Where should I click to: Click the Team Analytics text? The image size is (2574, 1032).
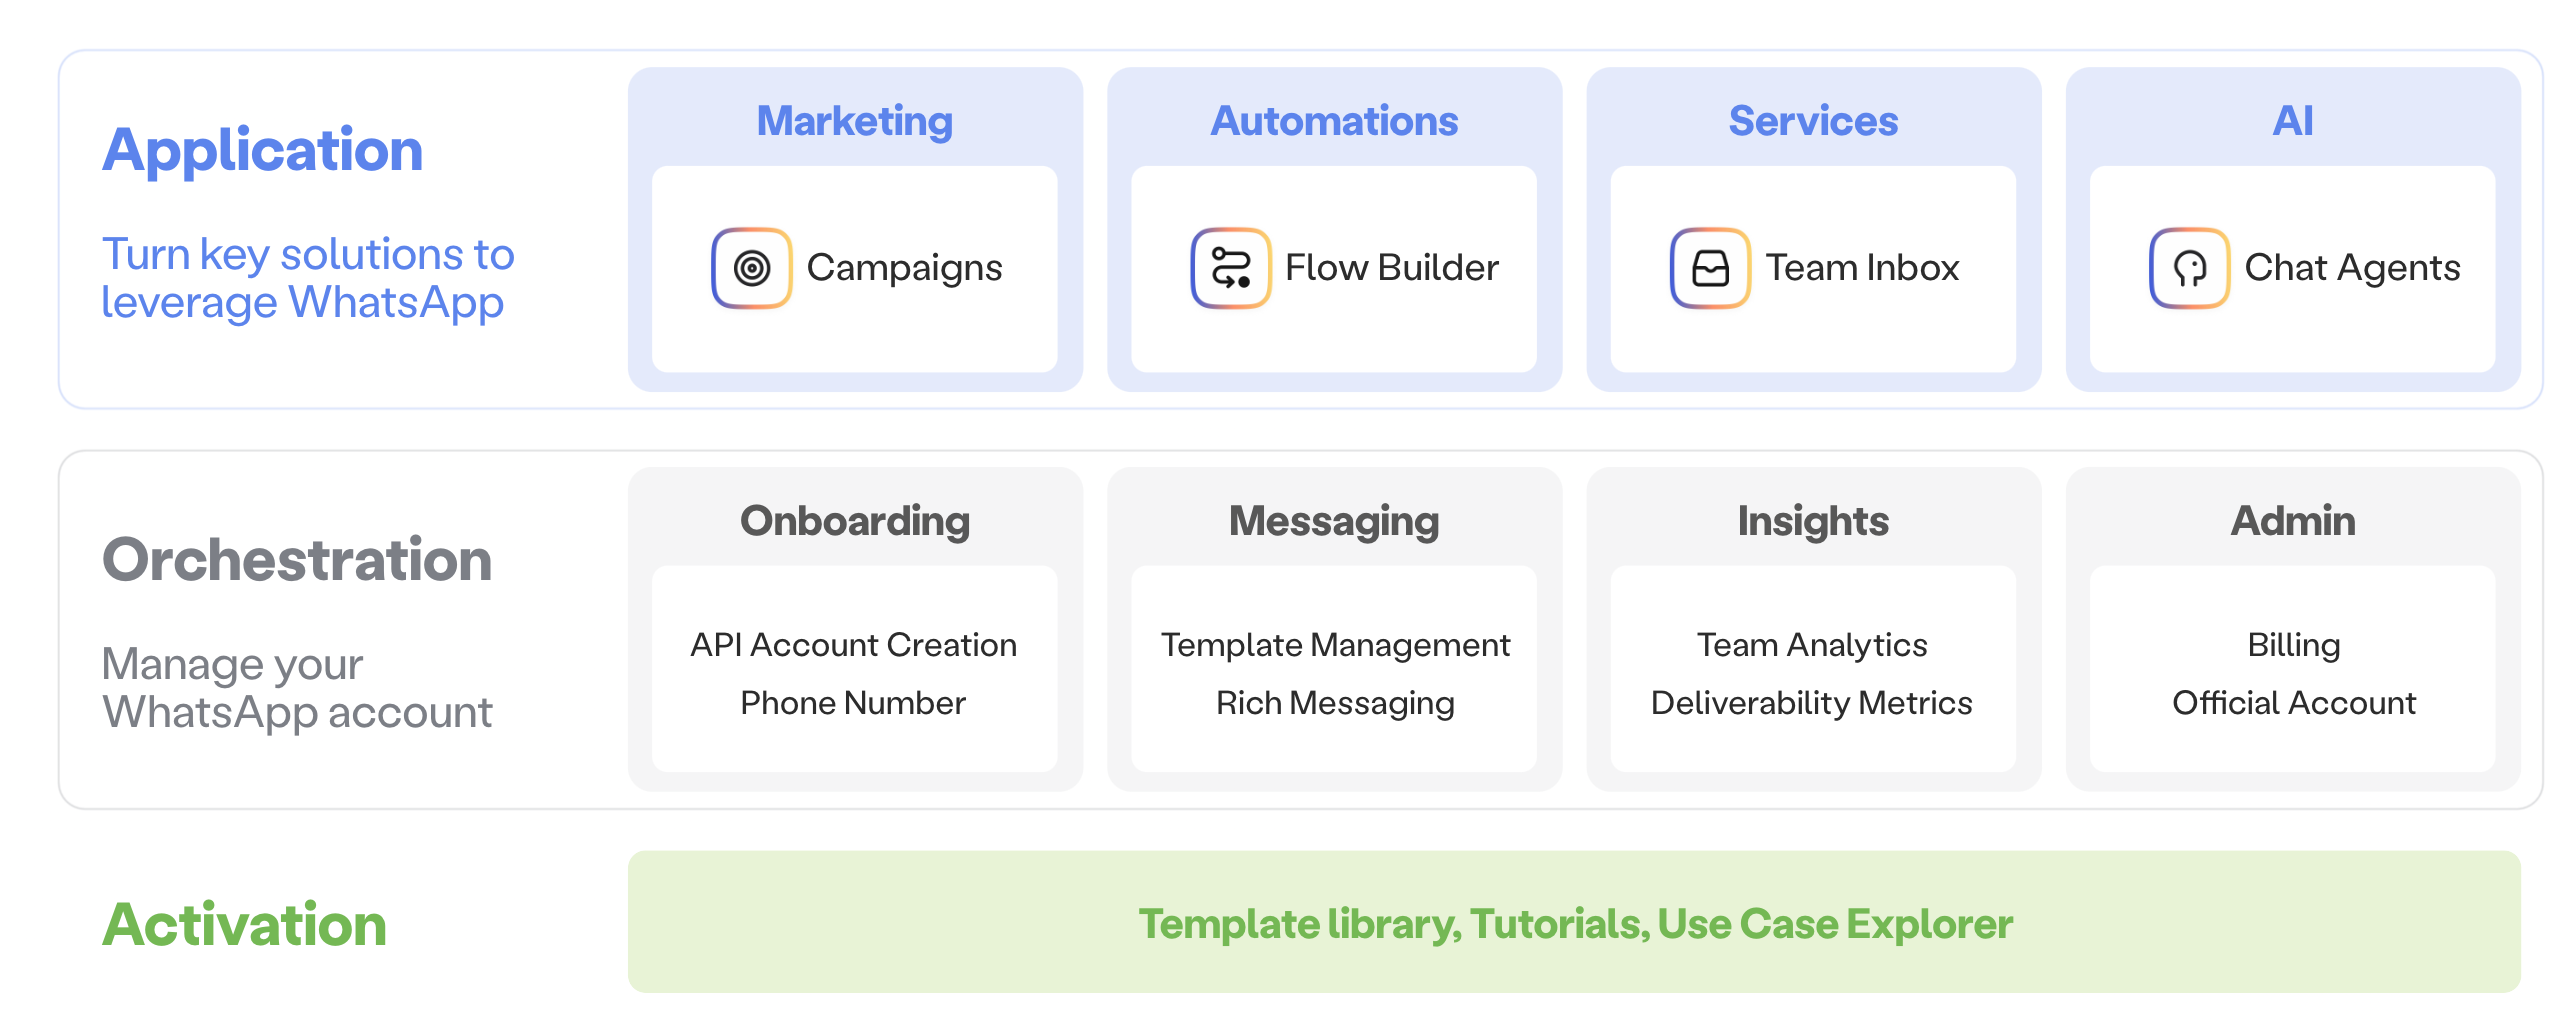tap(1812, 646)
